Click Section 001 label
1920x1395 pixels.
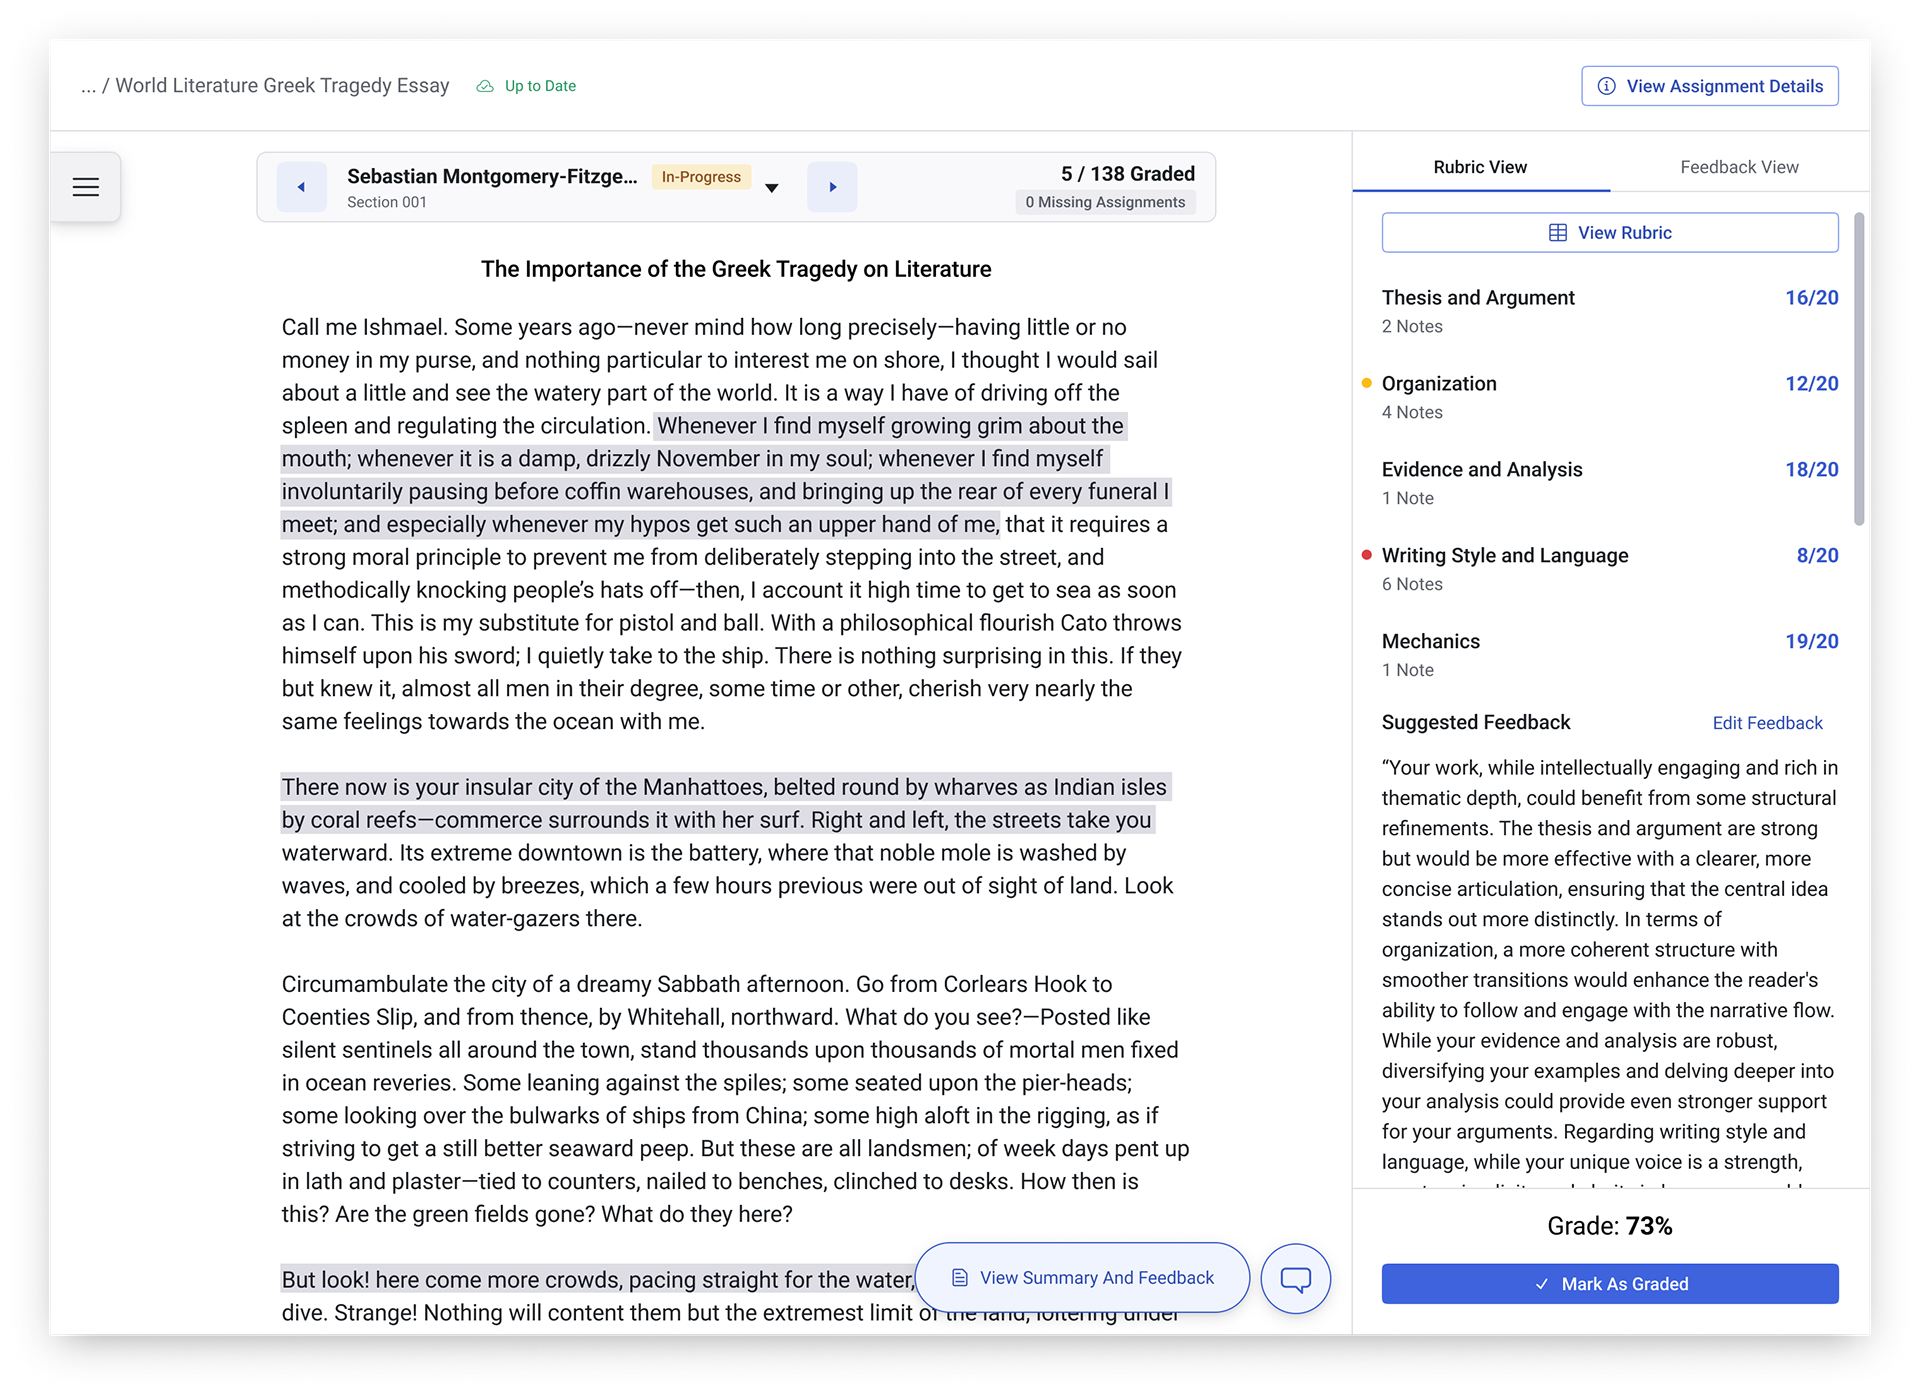pos(386,203)
